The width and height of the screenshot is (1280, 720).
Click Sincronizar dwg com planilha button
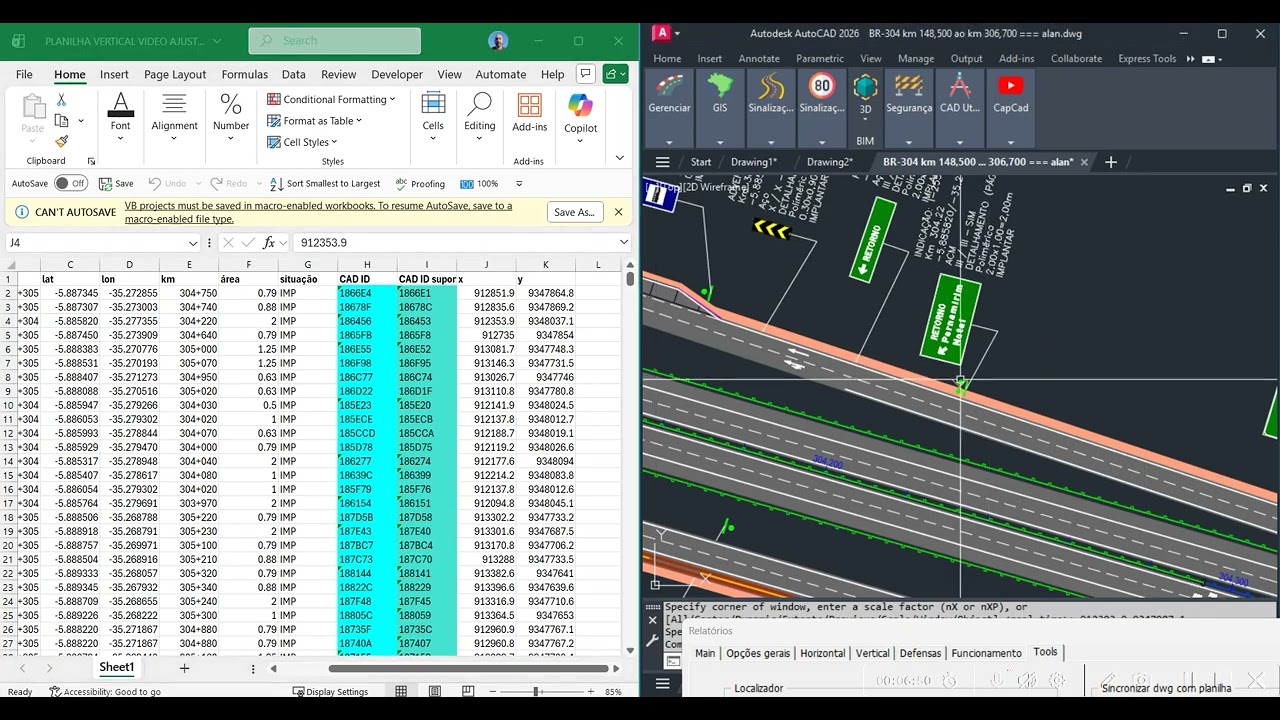(x=1166, y=688)
